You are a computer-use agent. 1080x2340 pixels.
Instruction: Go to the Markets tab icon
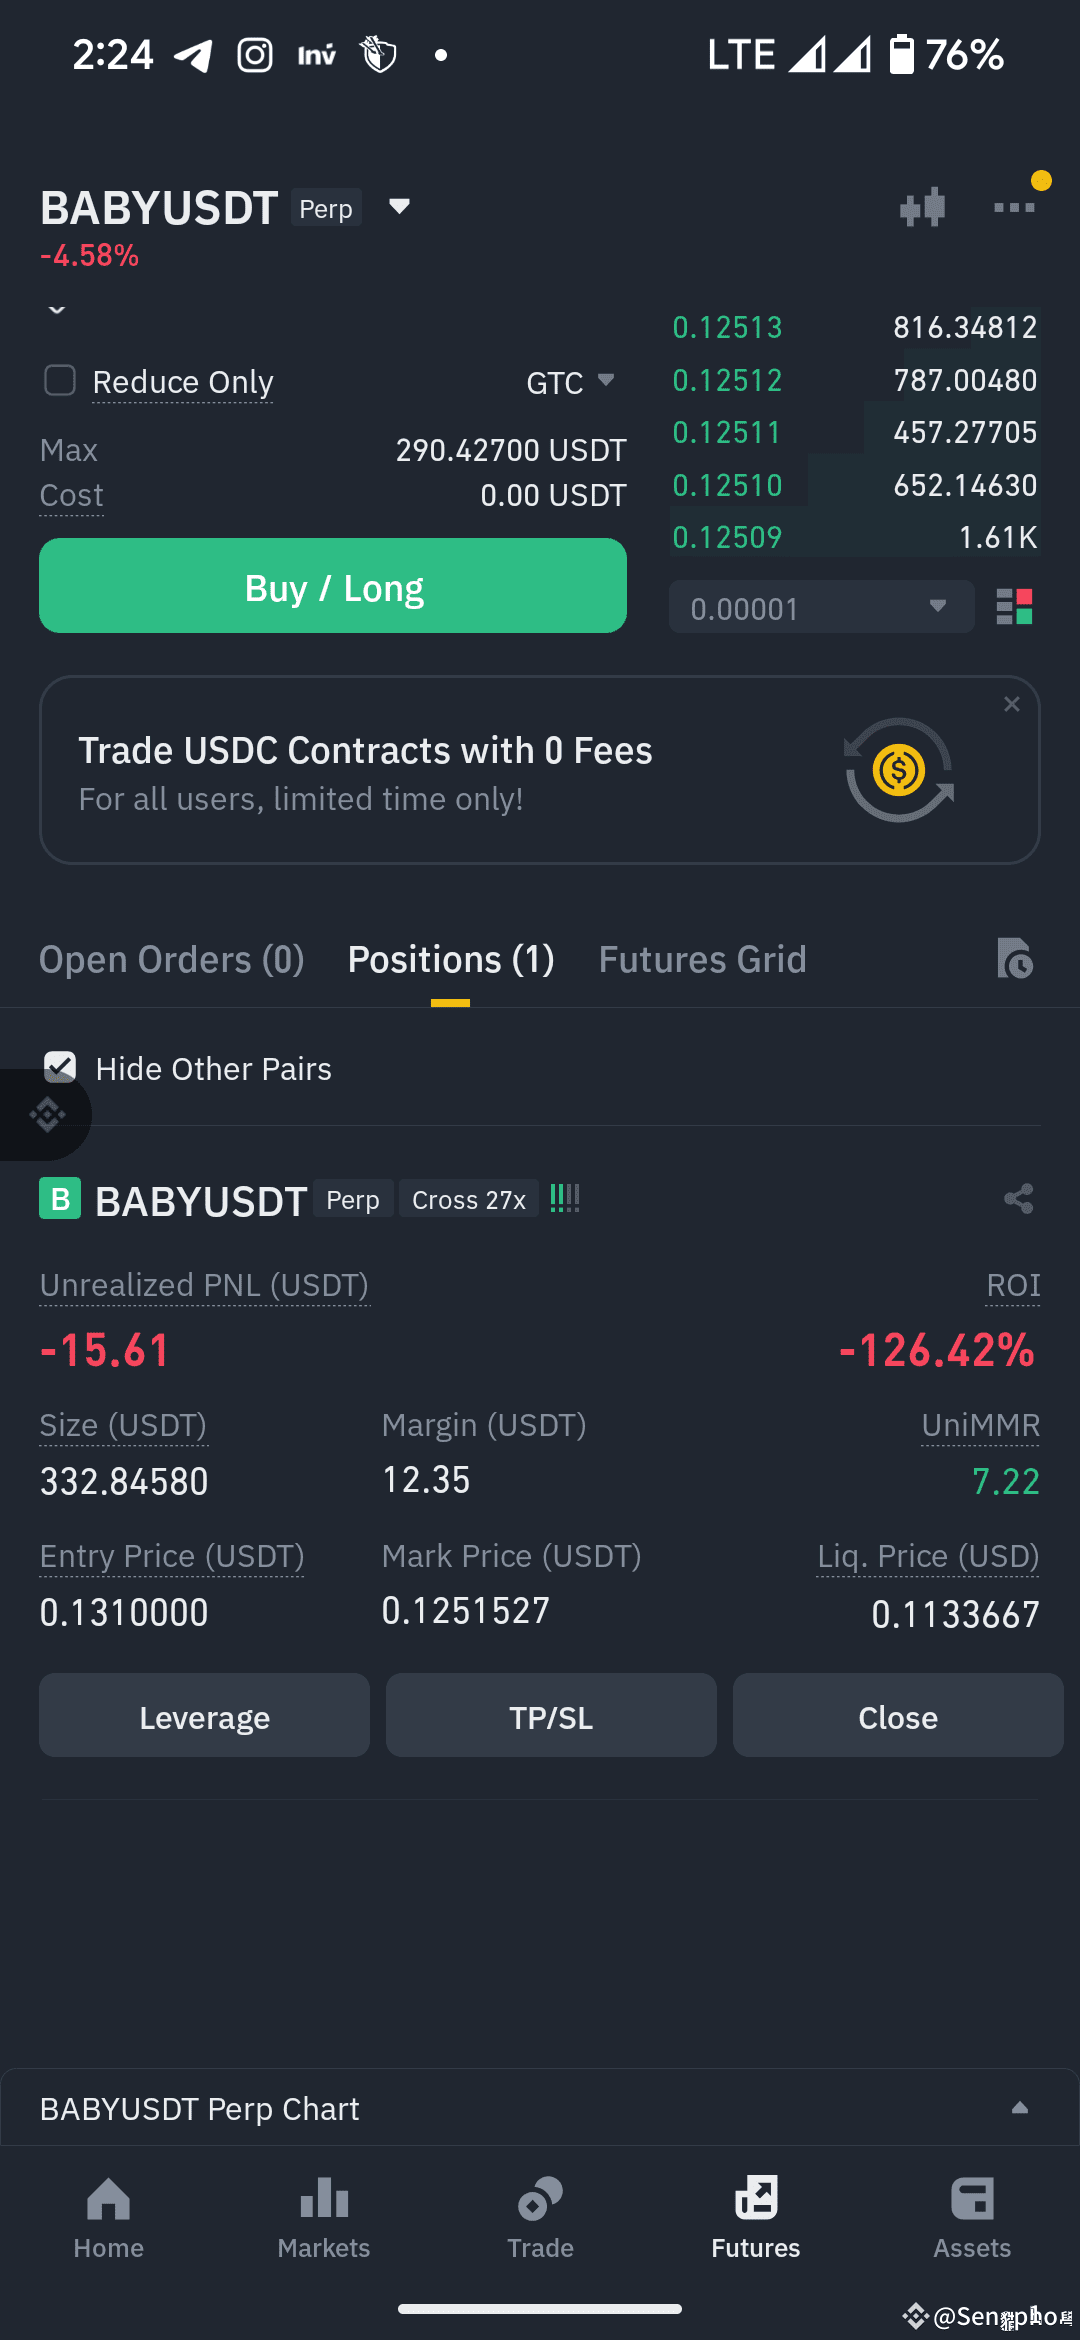click(x=324, y=2198)
